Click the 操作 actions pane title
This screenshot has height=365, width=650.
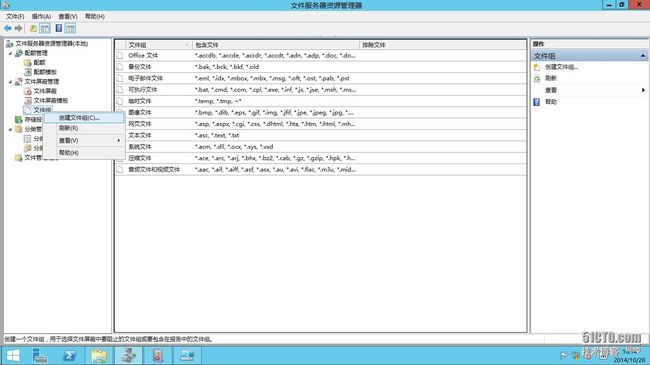point(538,44)
